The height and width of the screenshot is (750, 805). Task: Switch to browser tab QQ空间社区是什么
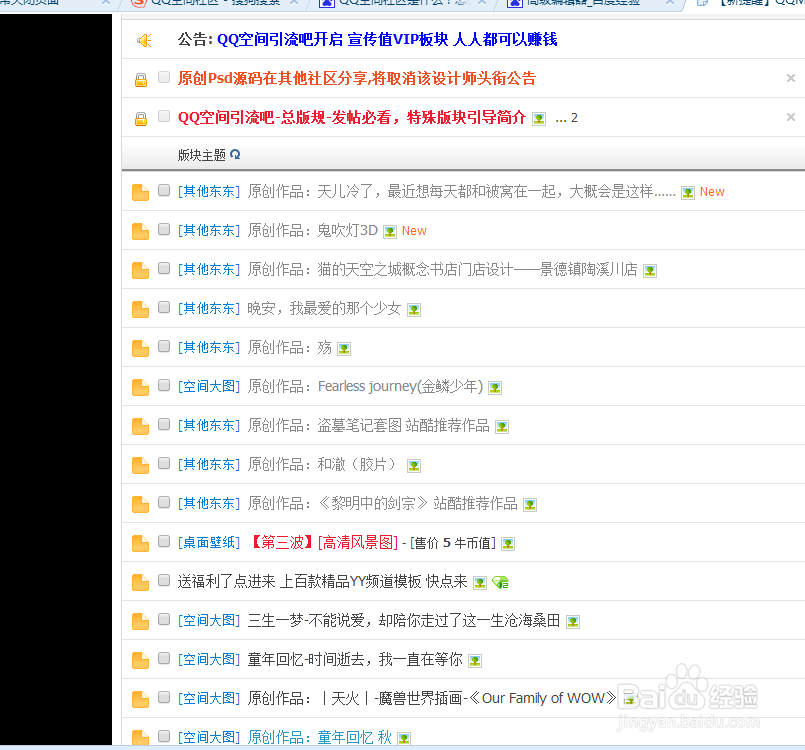403,3
